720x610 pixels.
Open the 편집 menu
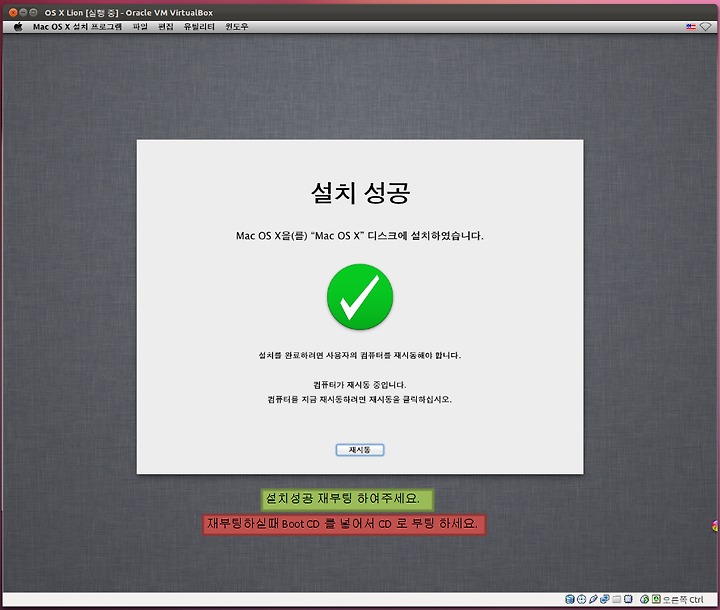coord(166,27)
